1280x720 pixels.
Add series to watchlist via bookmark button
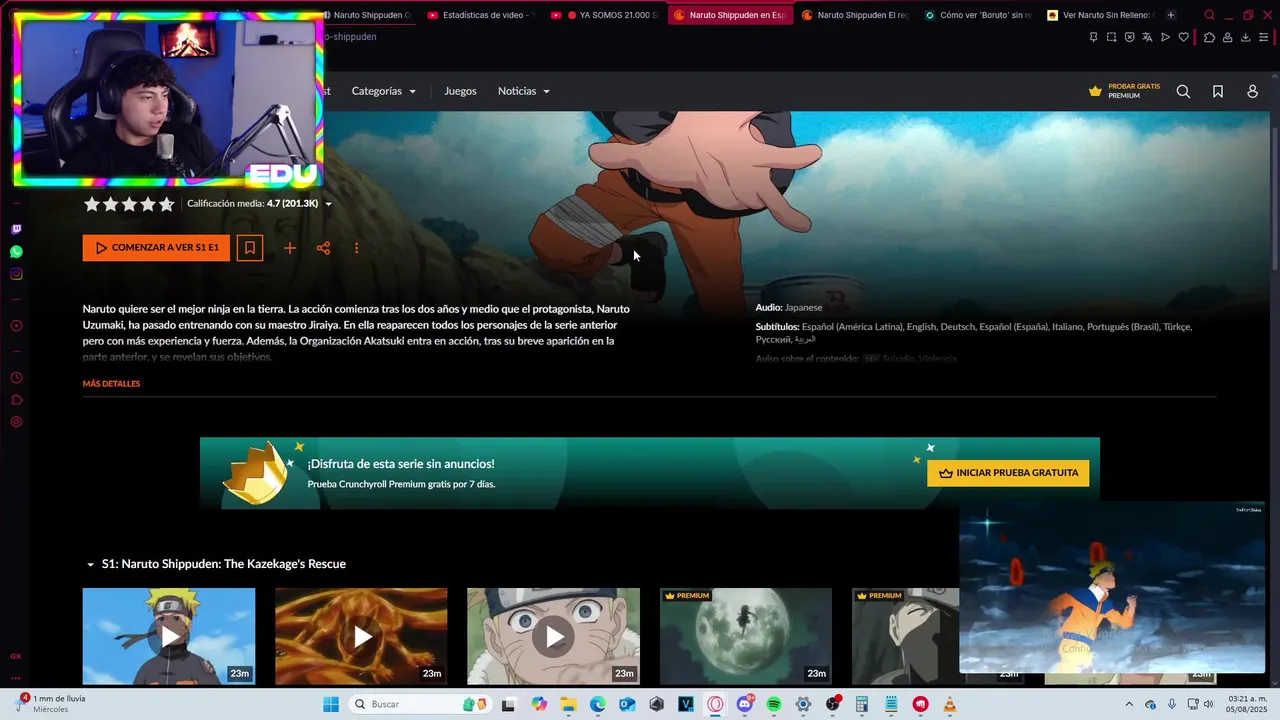click(x=250, y=248)
